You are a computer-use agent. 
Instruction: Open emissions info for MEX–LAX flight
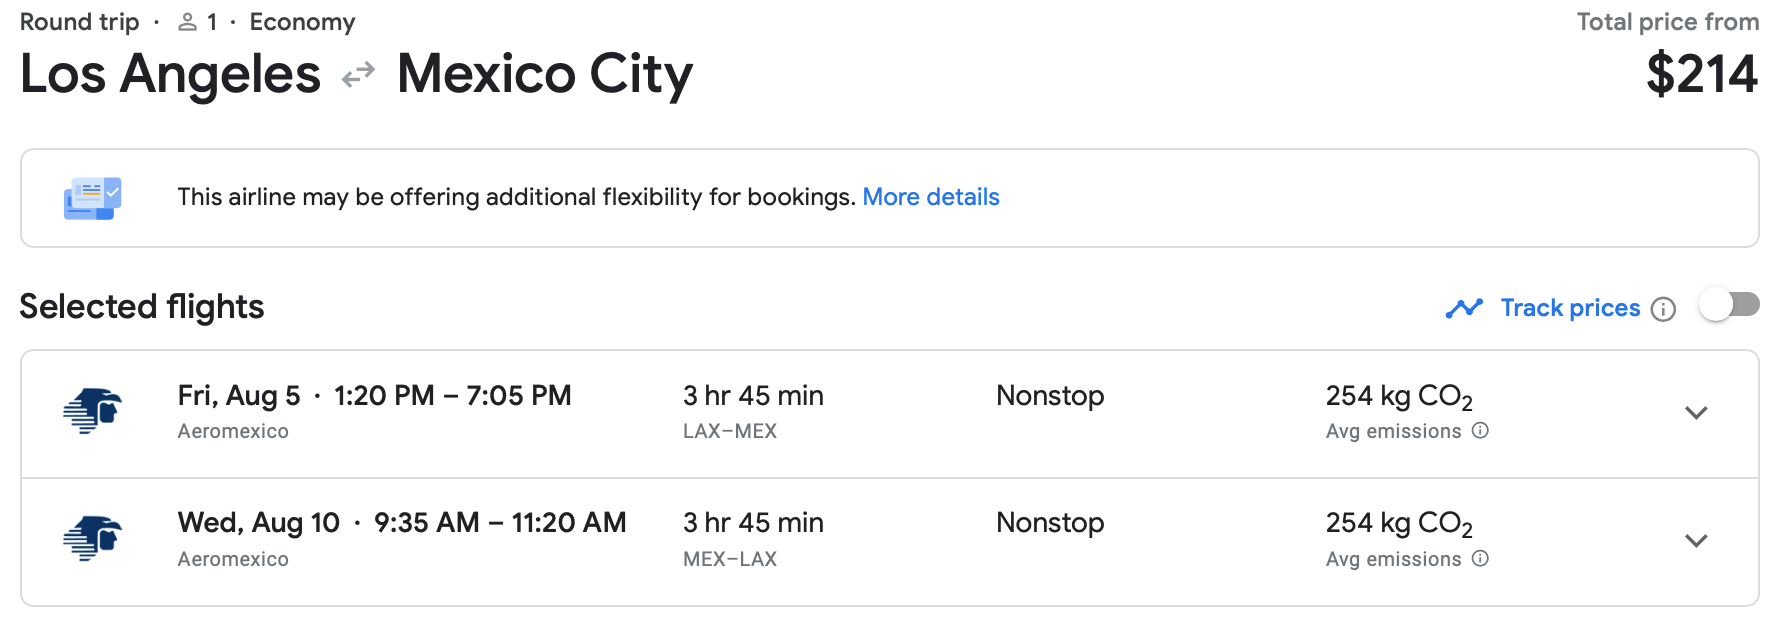click(1481, 559)
